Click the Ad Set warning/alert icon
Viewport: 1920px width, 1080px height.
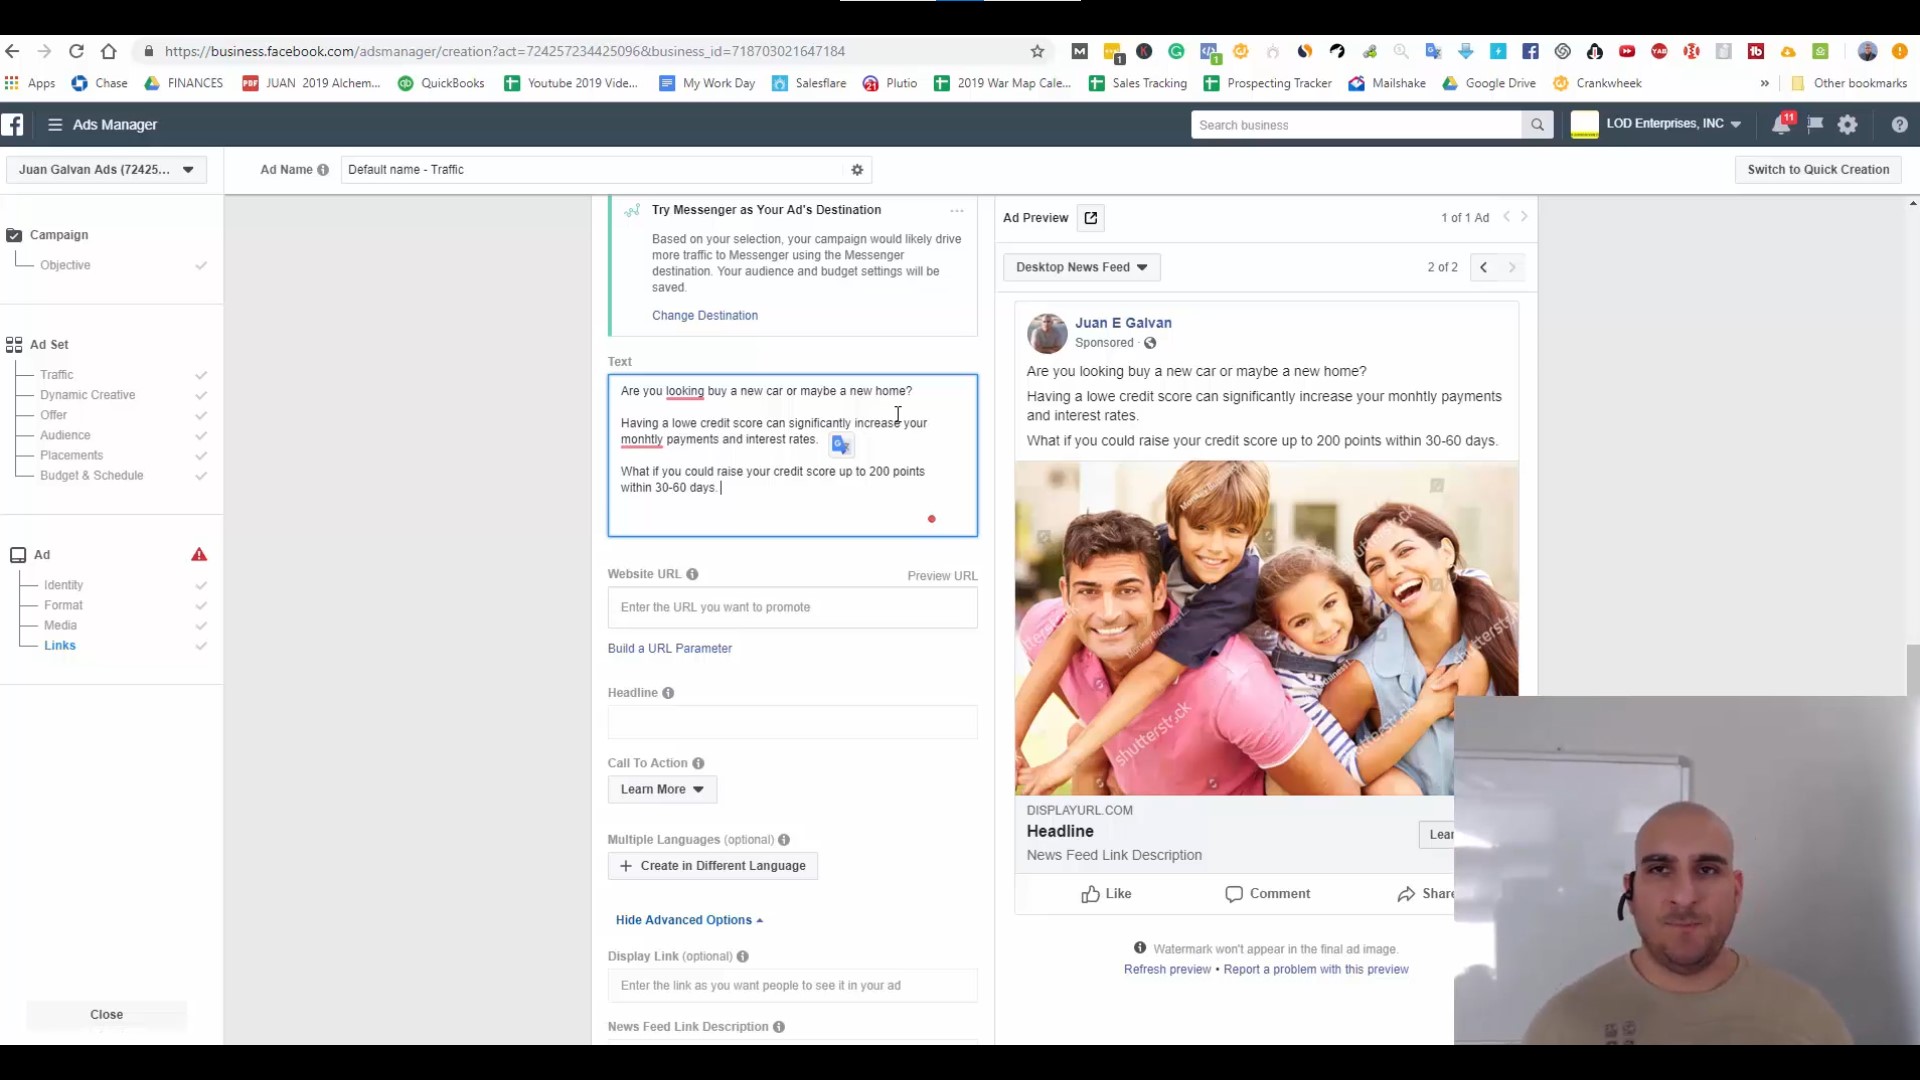tap(198, 554)
